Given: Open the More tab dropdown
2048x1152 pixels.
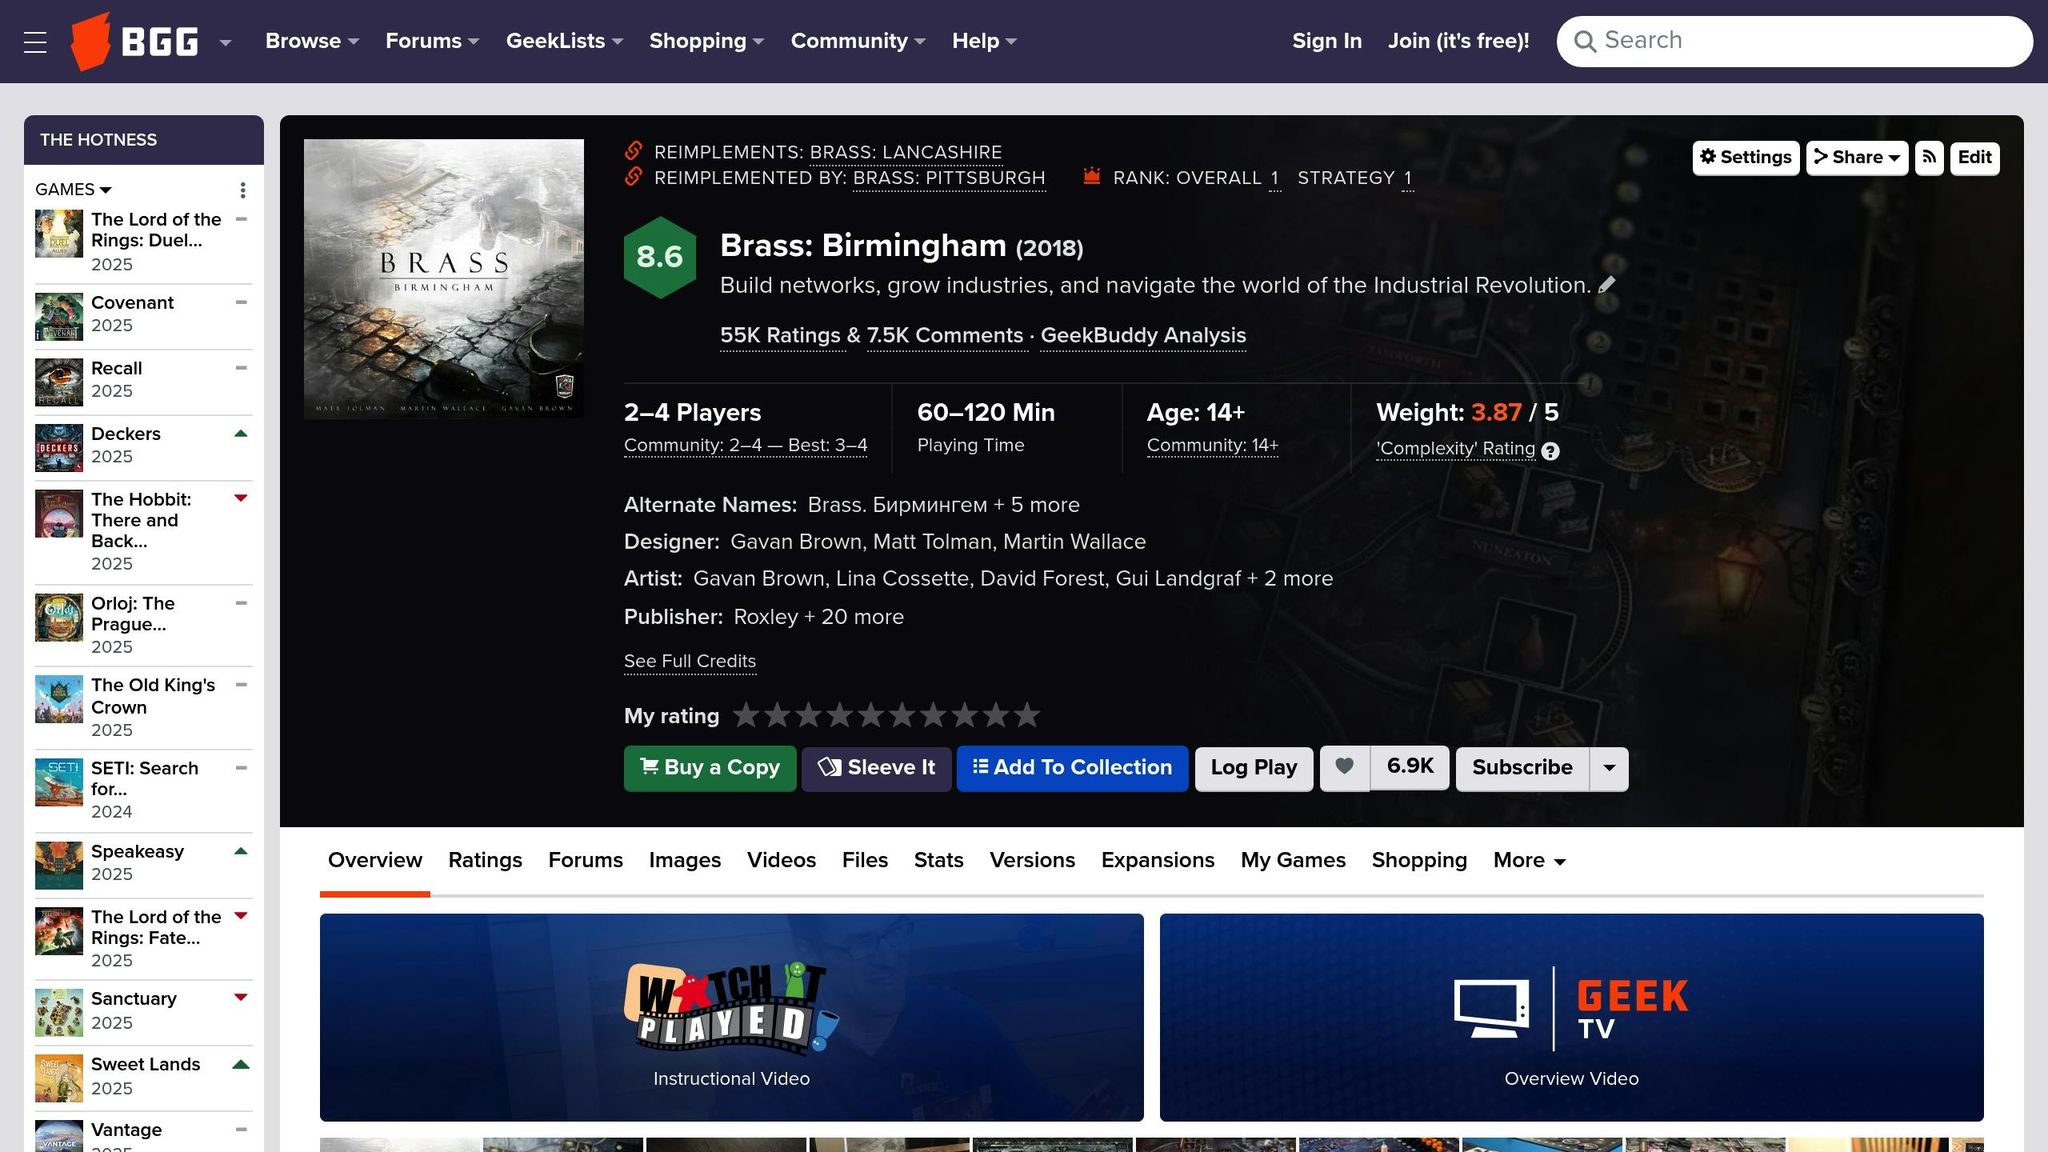Looking at the screenshot, I should pos(1529,860).
